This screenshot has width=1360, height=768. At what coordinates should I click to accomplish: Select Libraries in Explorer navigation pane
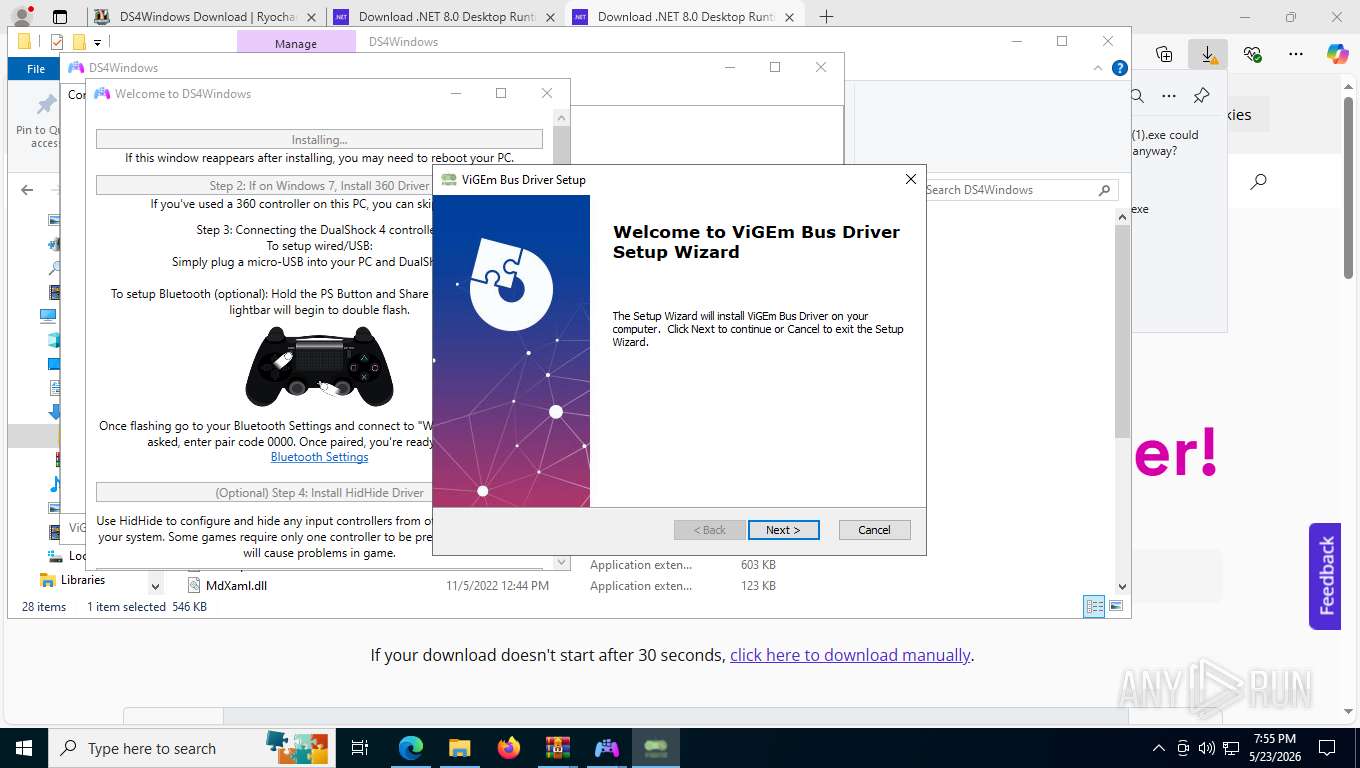pos(83,580)
